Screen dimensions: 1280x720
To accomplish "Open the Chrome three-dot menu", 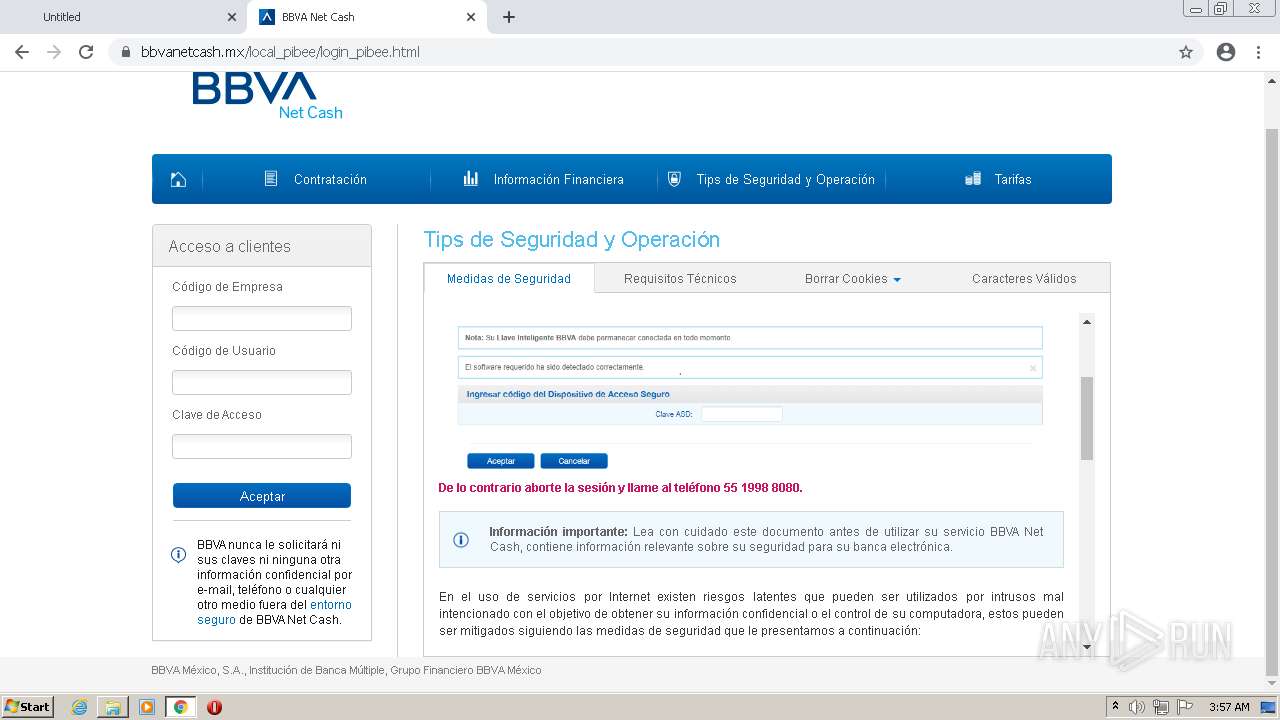I will pos(1259,52).
